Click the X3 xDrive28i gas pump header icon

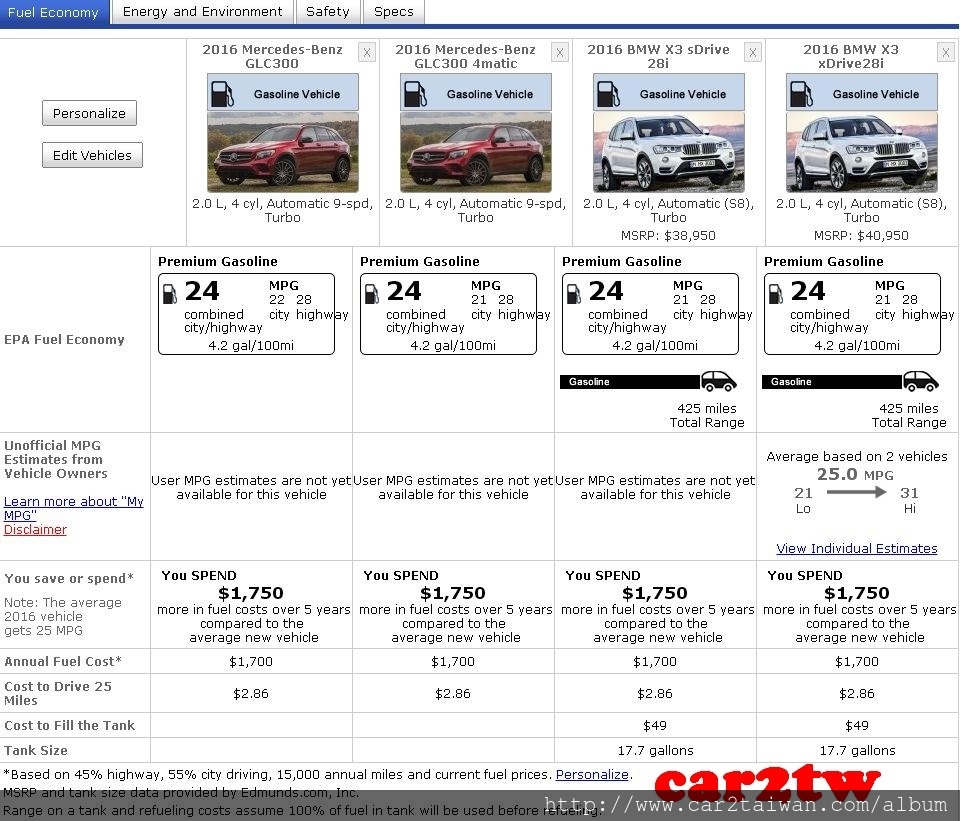coord(801,94)
